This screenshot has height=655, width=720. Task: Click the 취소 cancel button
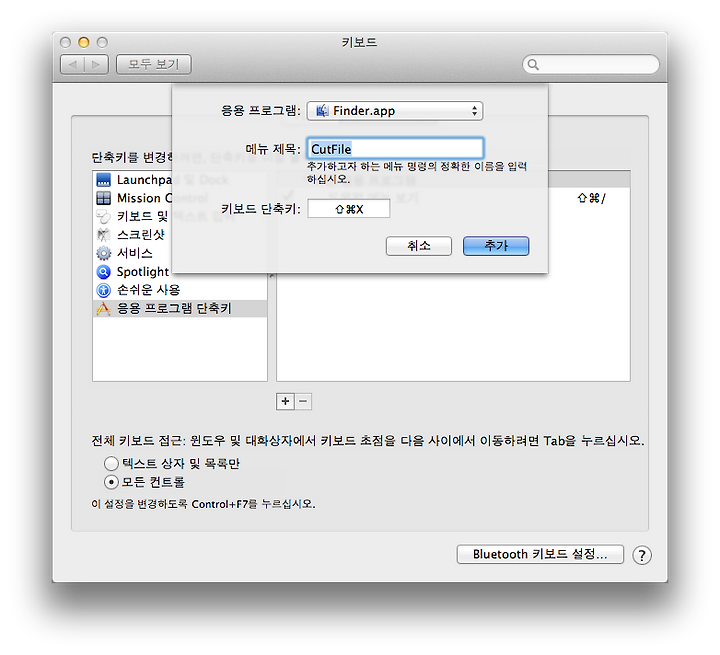[x=419, y=246]
